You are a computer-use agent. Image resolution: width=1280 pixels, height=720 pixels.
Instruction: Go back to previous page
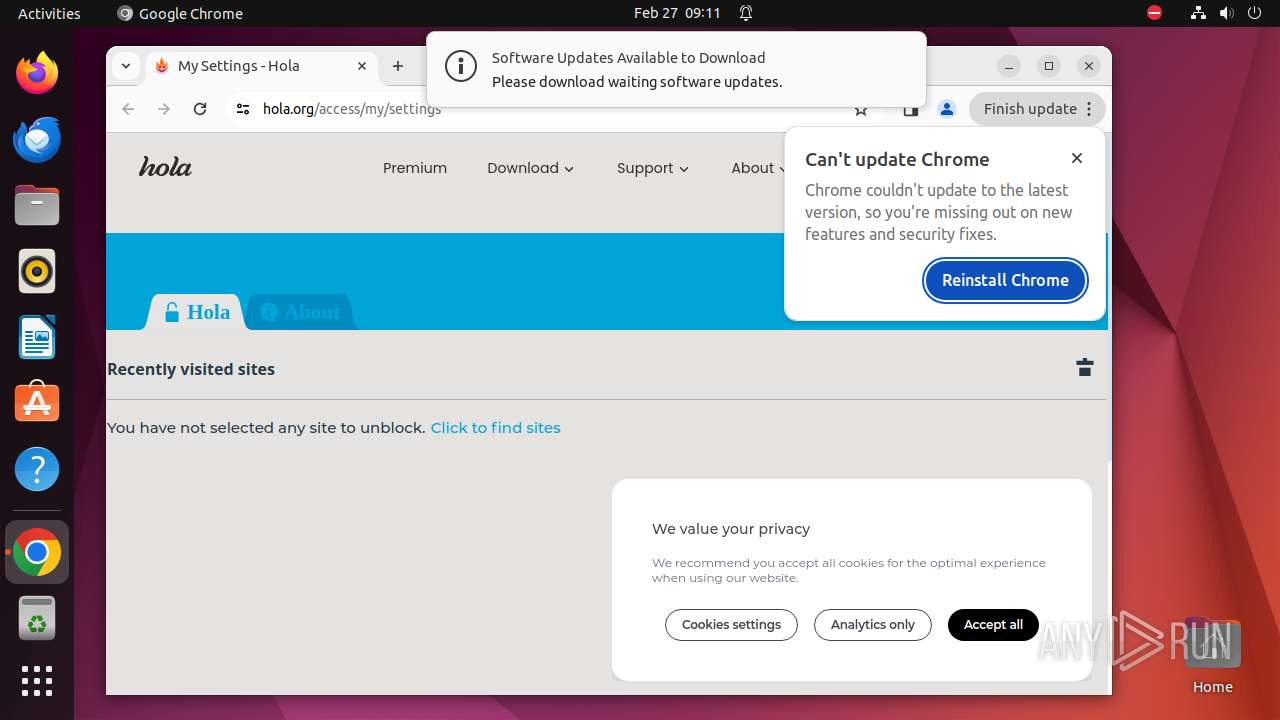(x=128, y=109)
